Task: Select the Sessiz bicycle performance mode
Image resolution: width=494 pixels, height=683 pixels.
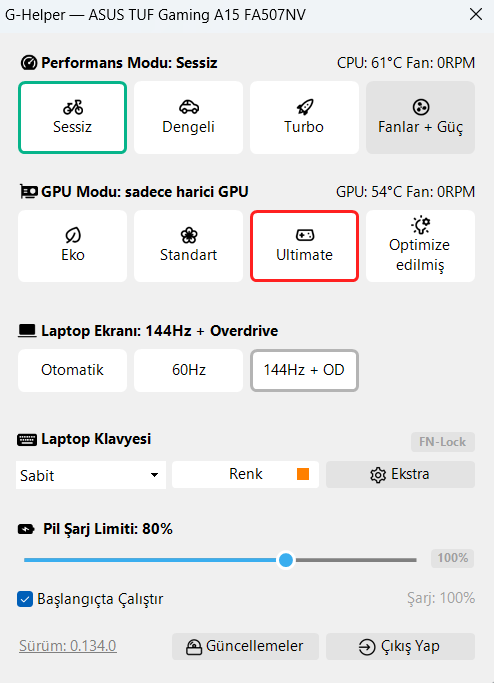Action: coord(72,118)
